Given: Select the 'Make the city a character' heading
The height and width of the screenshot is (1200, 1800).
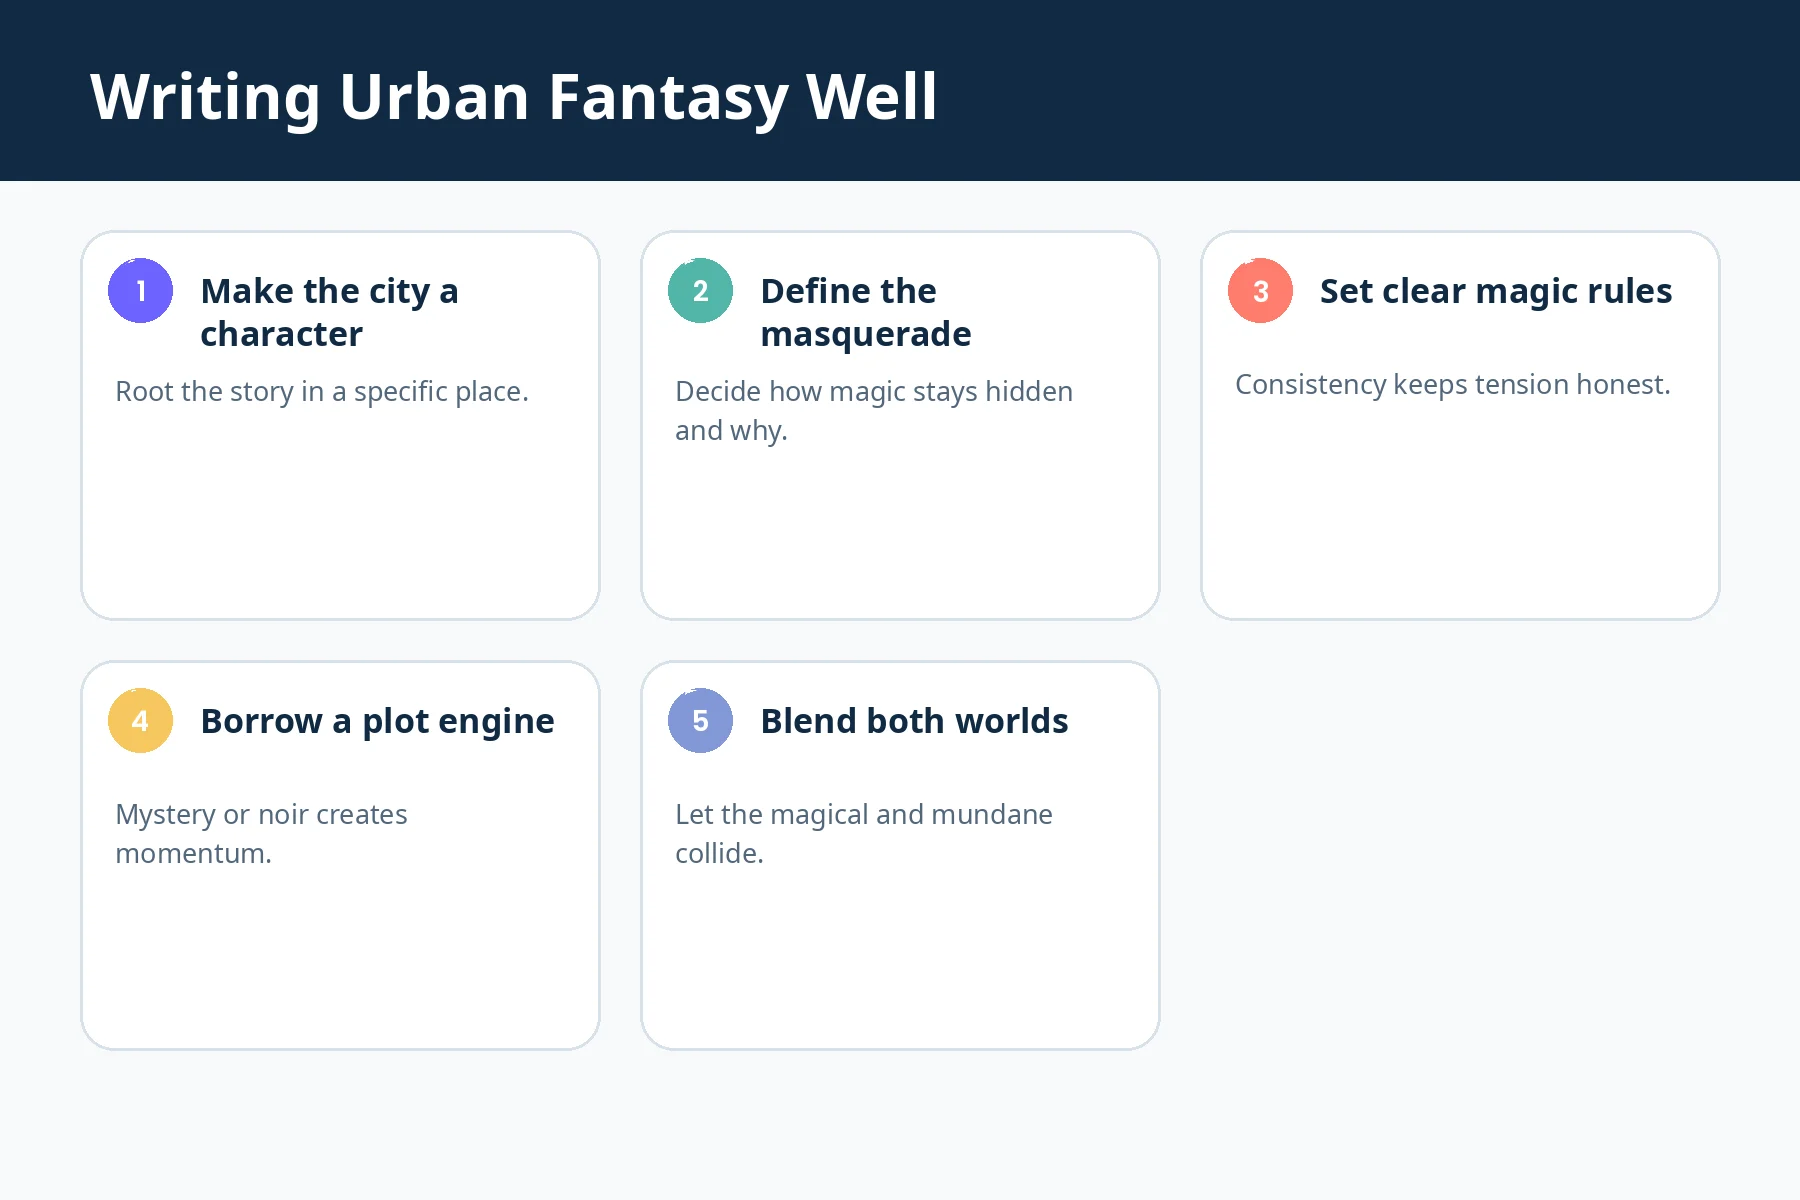Looking at the screenshot, I should click(x=329, y=312).
